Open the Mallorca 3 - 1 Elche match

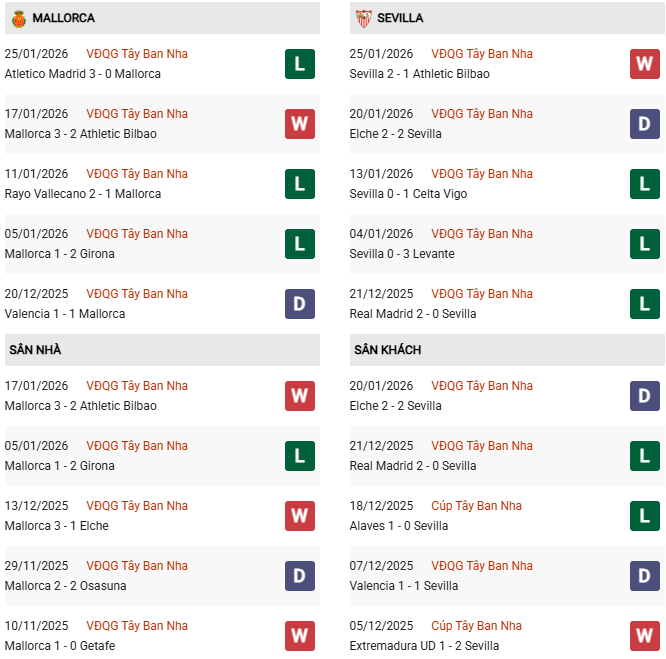(57, 526)
